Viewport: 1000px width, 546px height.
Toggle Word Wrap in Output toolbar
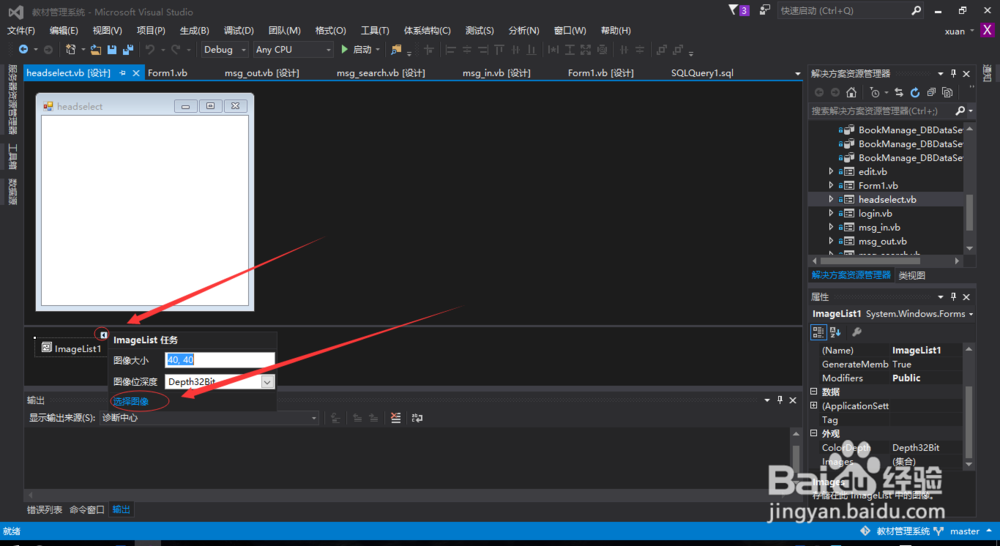click(x=417, y=418)
